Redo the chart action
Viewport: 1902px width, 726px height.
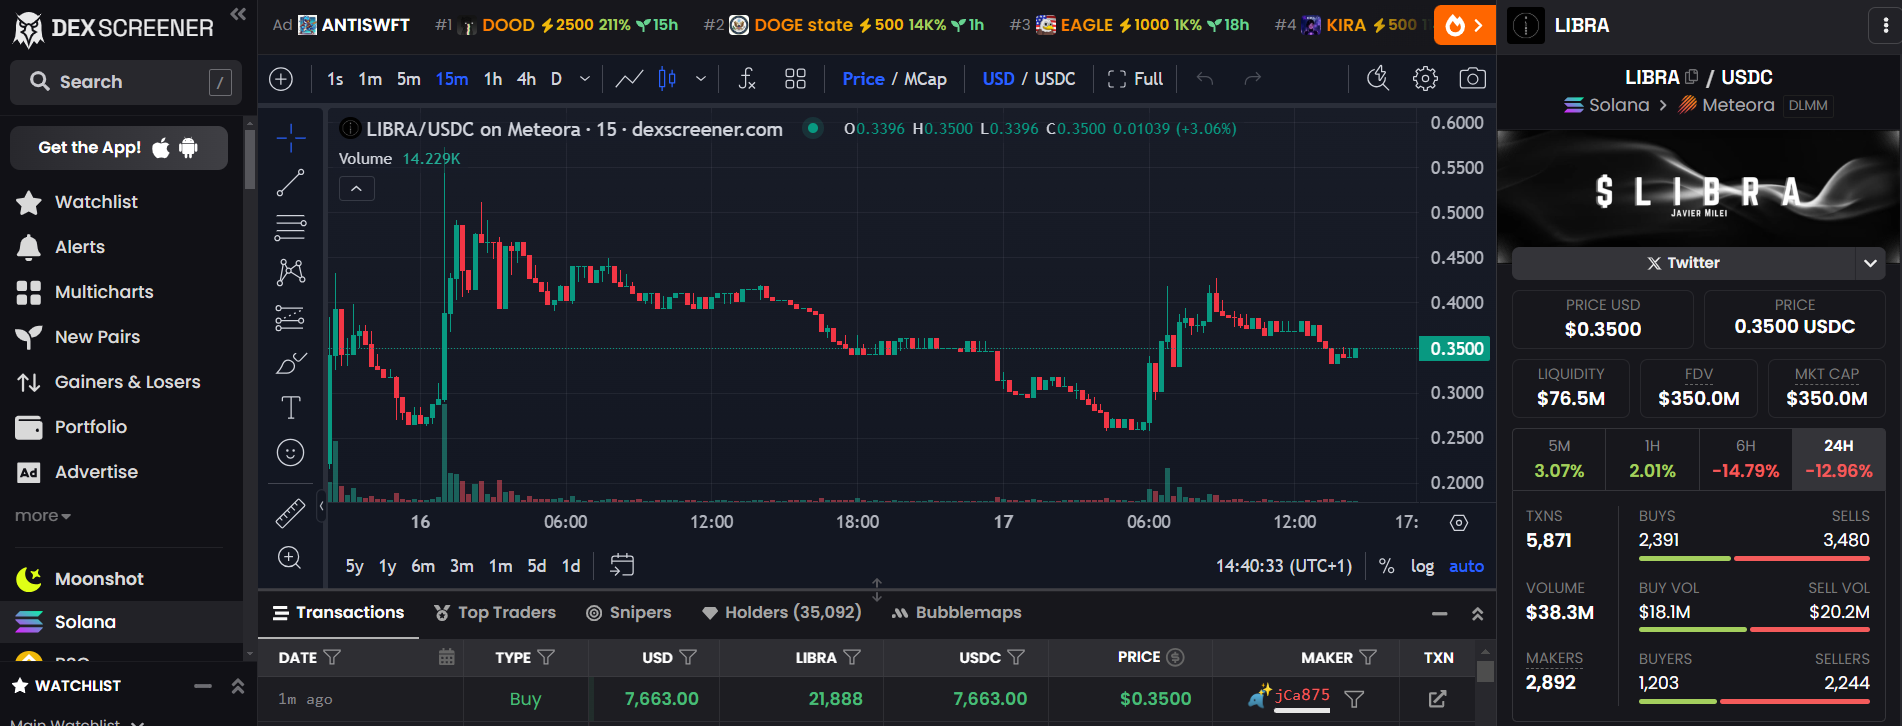1252,79
